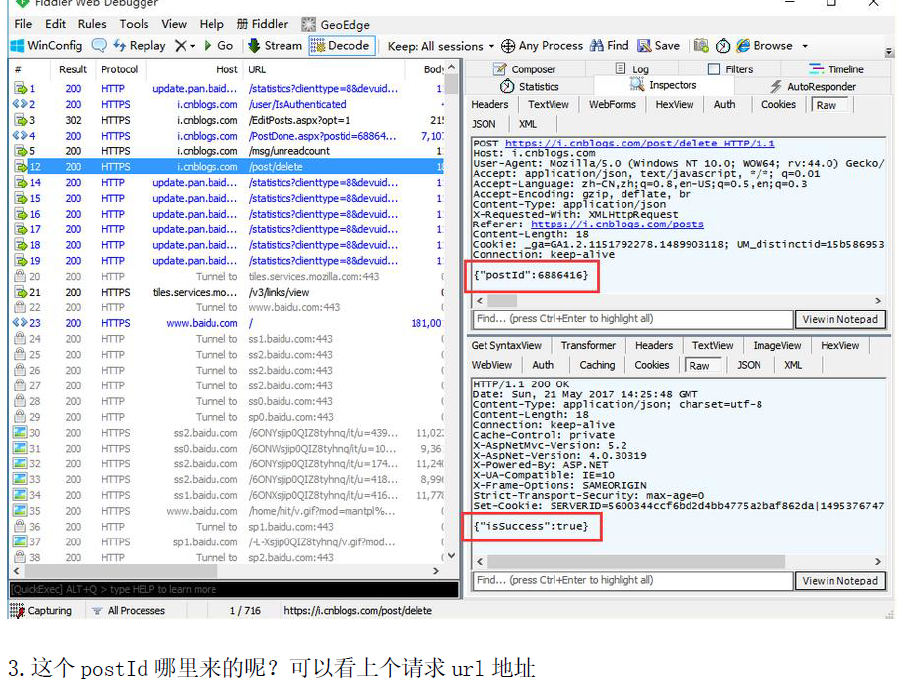Click the comment speech bubble icon
Image resolution: width=922 pixels, height=694 pixels.
[x=99, y=45]
